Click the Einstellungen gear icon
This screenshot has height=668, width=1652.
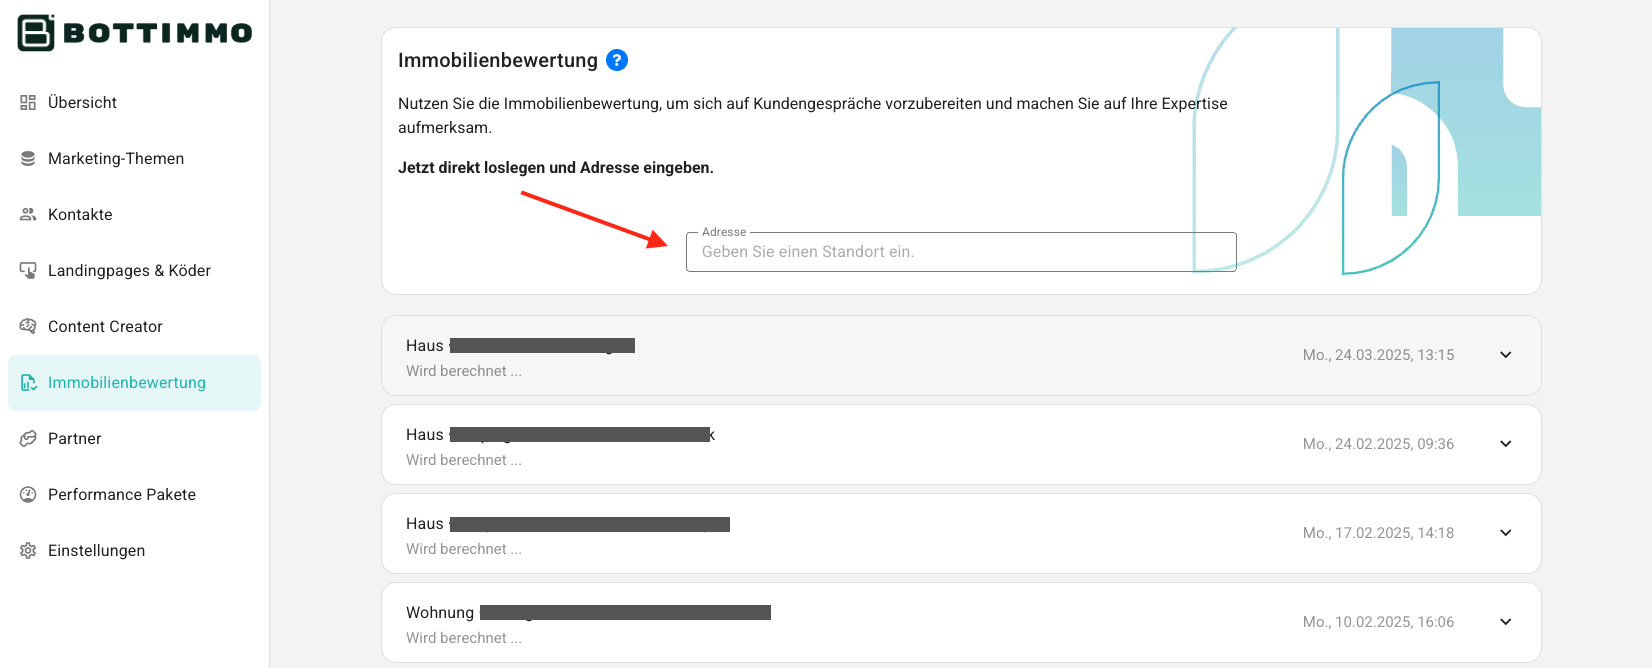click(x=28, y=550)
